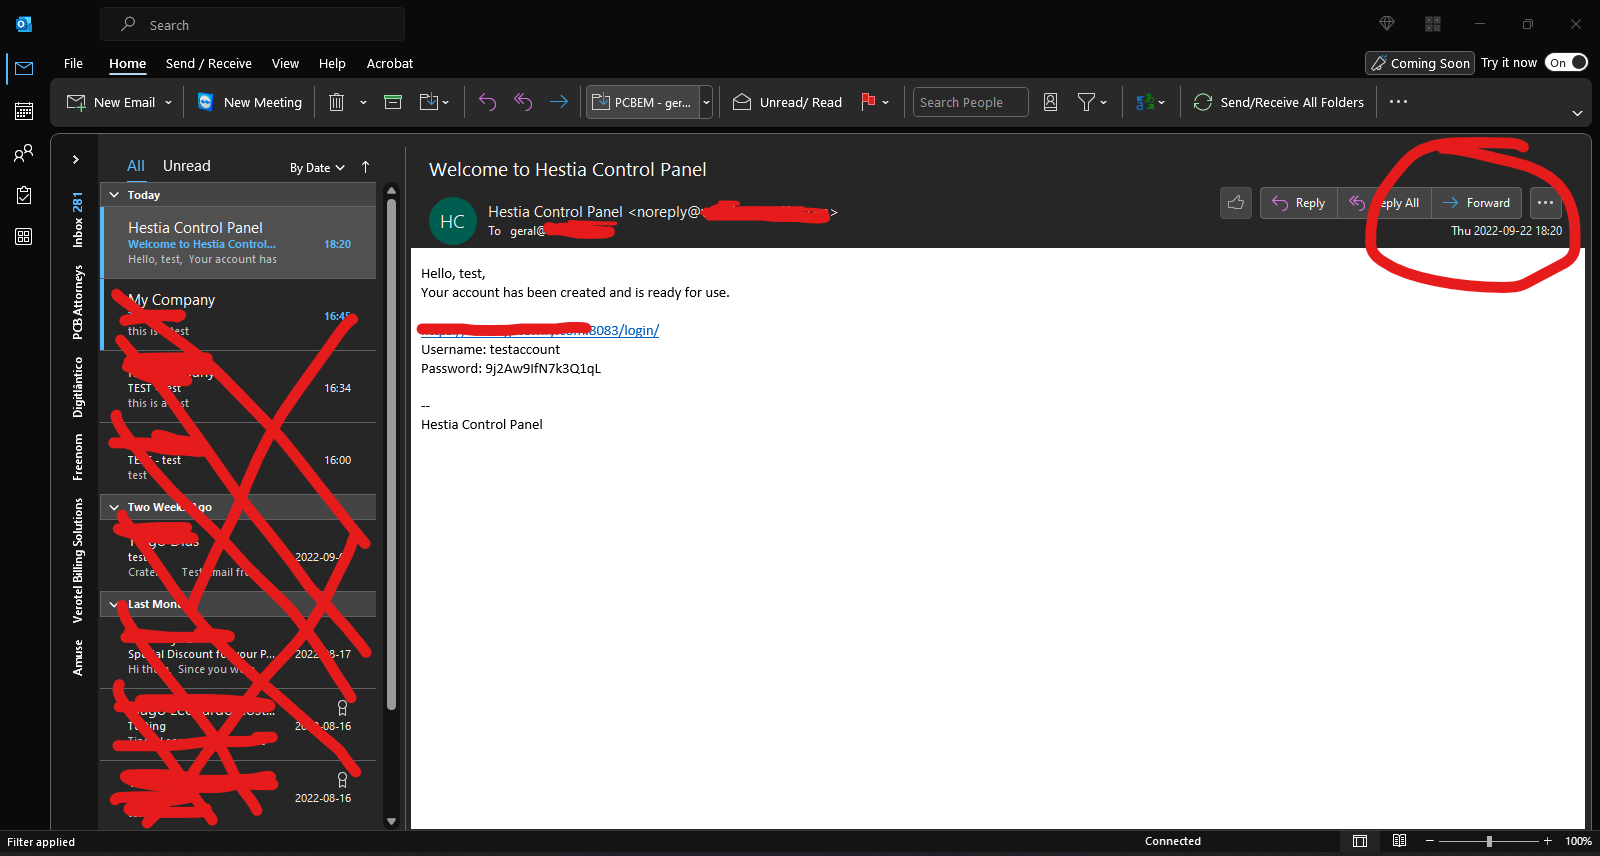Open the Acrobat tab
This screenshot has width=1600, height=856.
[x=390, y=63]
